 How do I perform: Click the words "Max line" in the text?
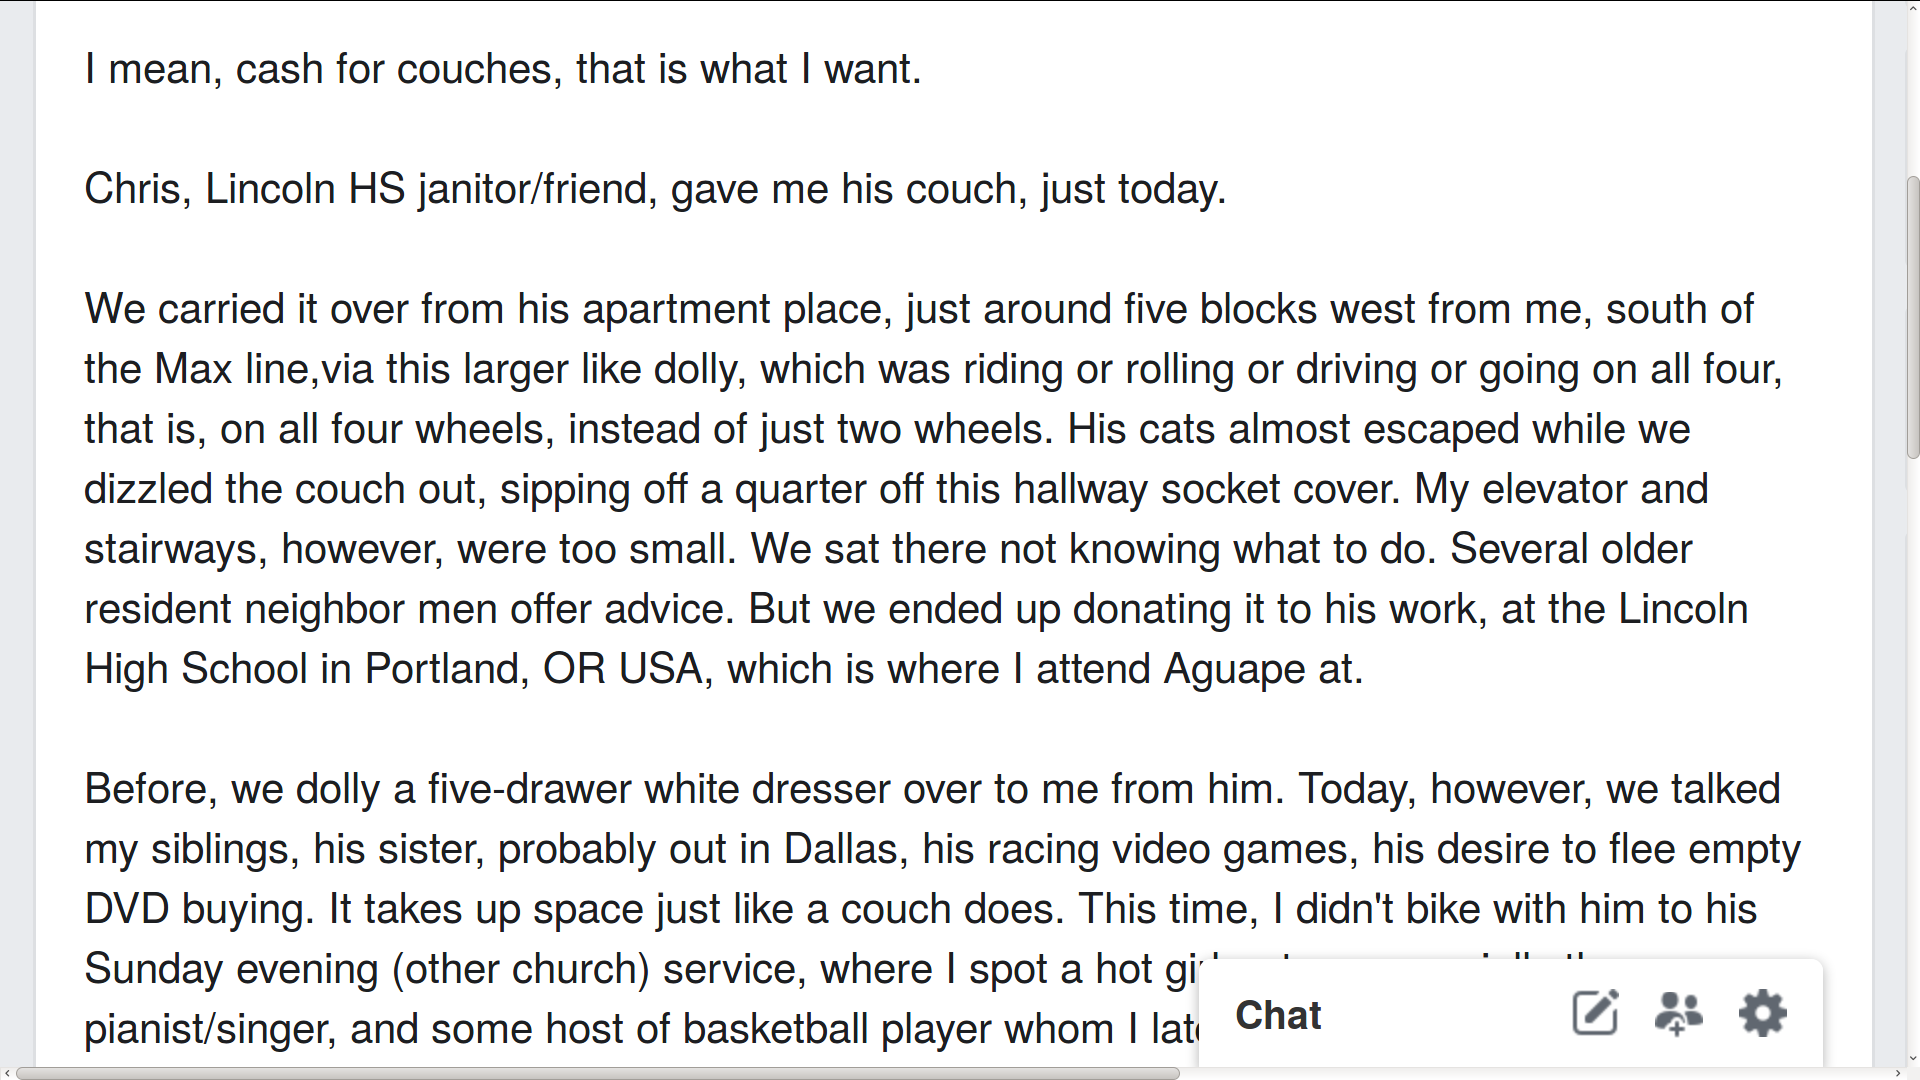pos(232,370)
